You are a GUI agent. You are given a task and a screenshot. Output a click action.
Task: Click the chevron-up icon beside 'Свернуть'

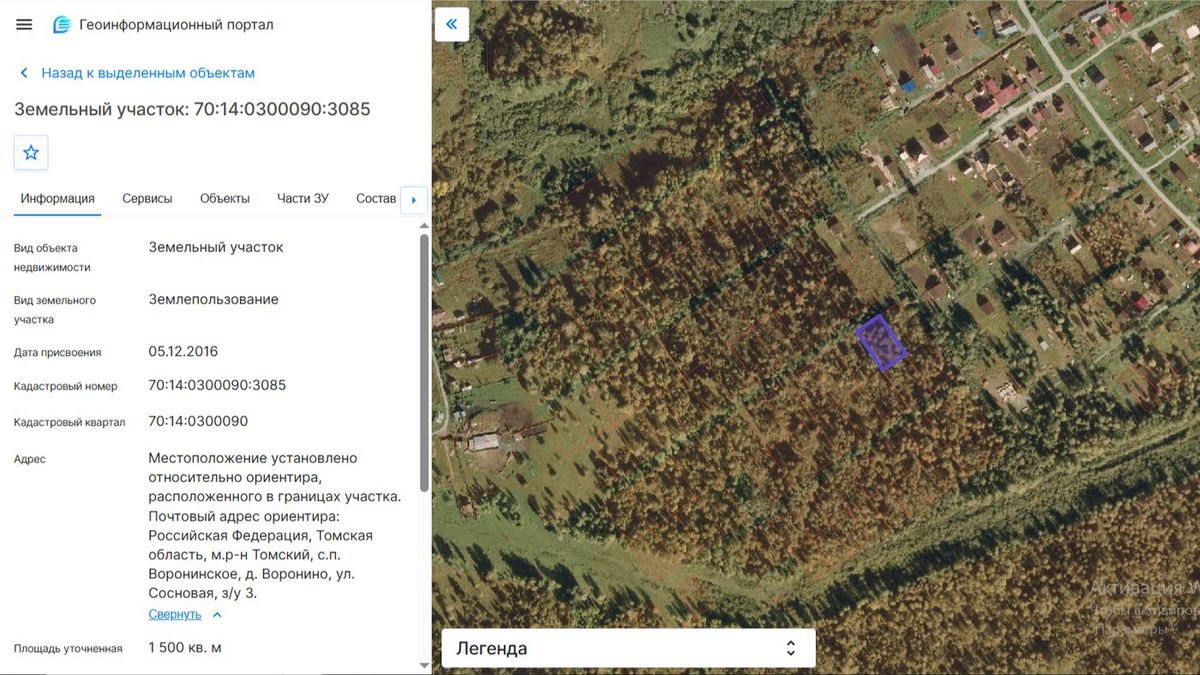tap(217, 614)
